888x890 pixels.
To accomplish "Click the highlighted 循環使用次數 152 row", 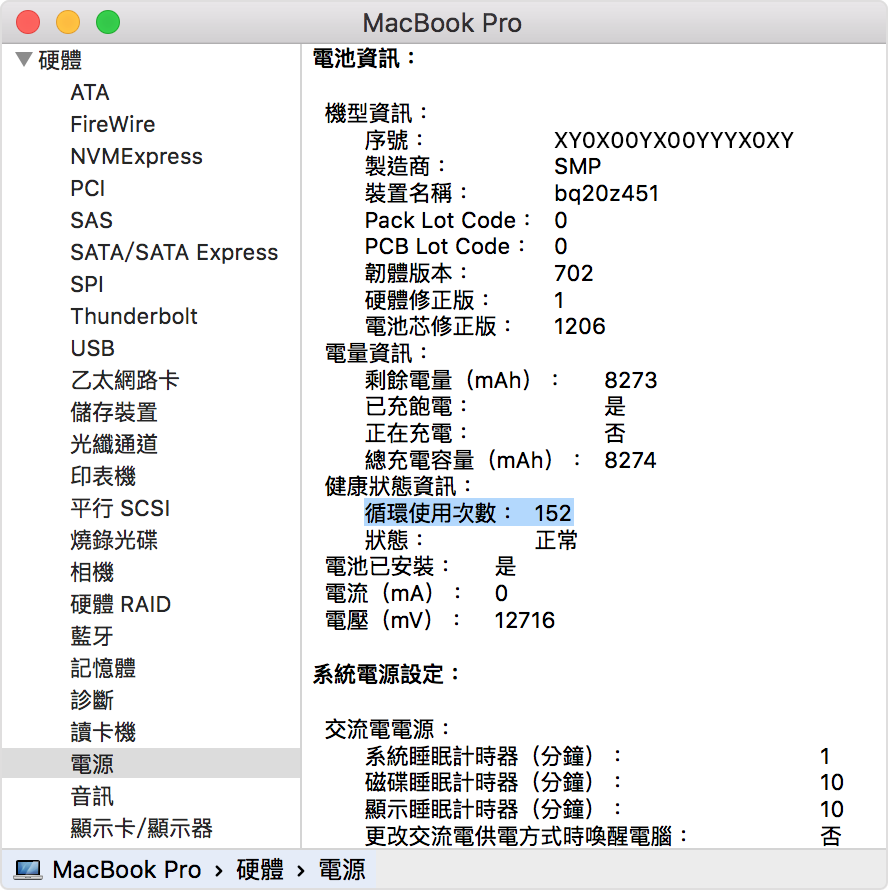I will [468, 513].
